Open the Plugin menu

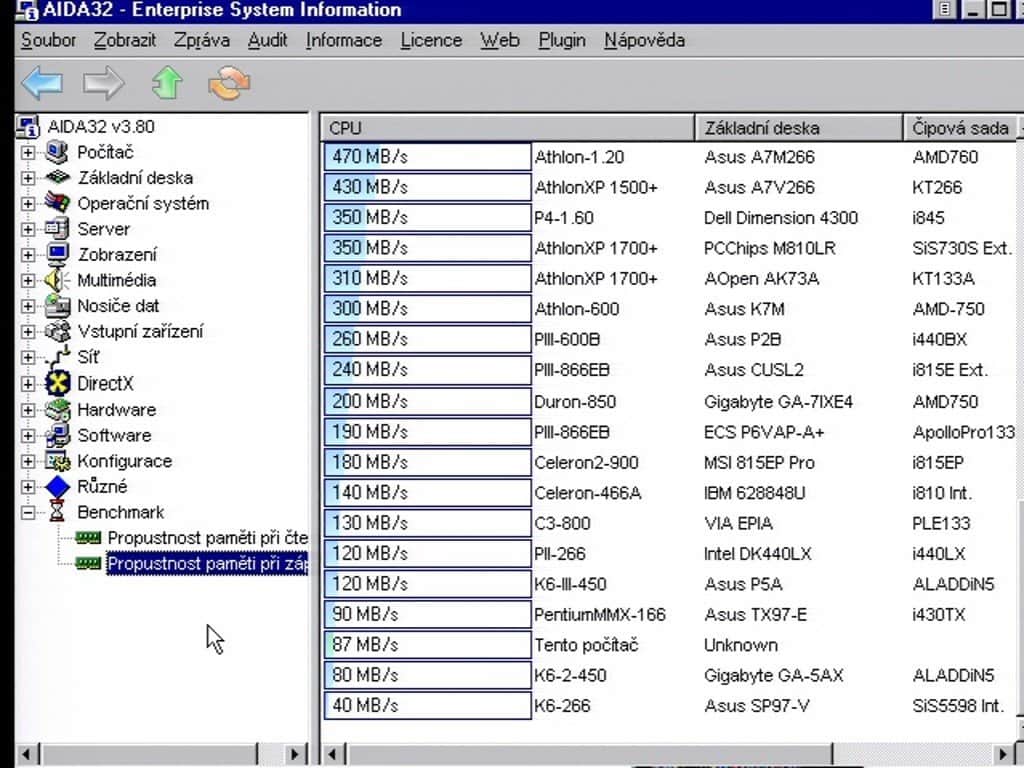point(562,40)
